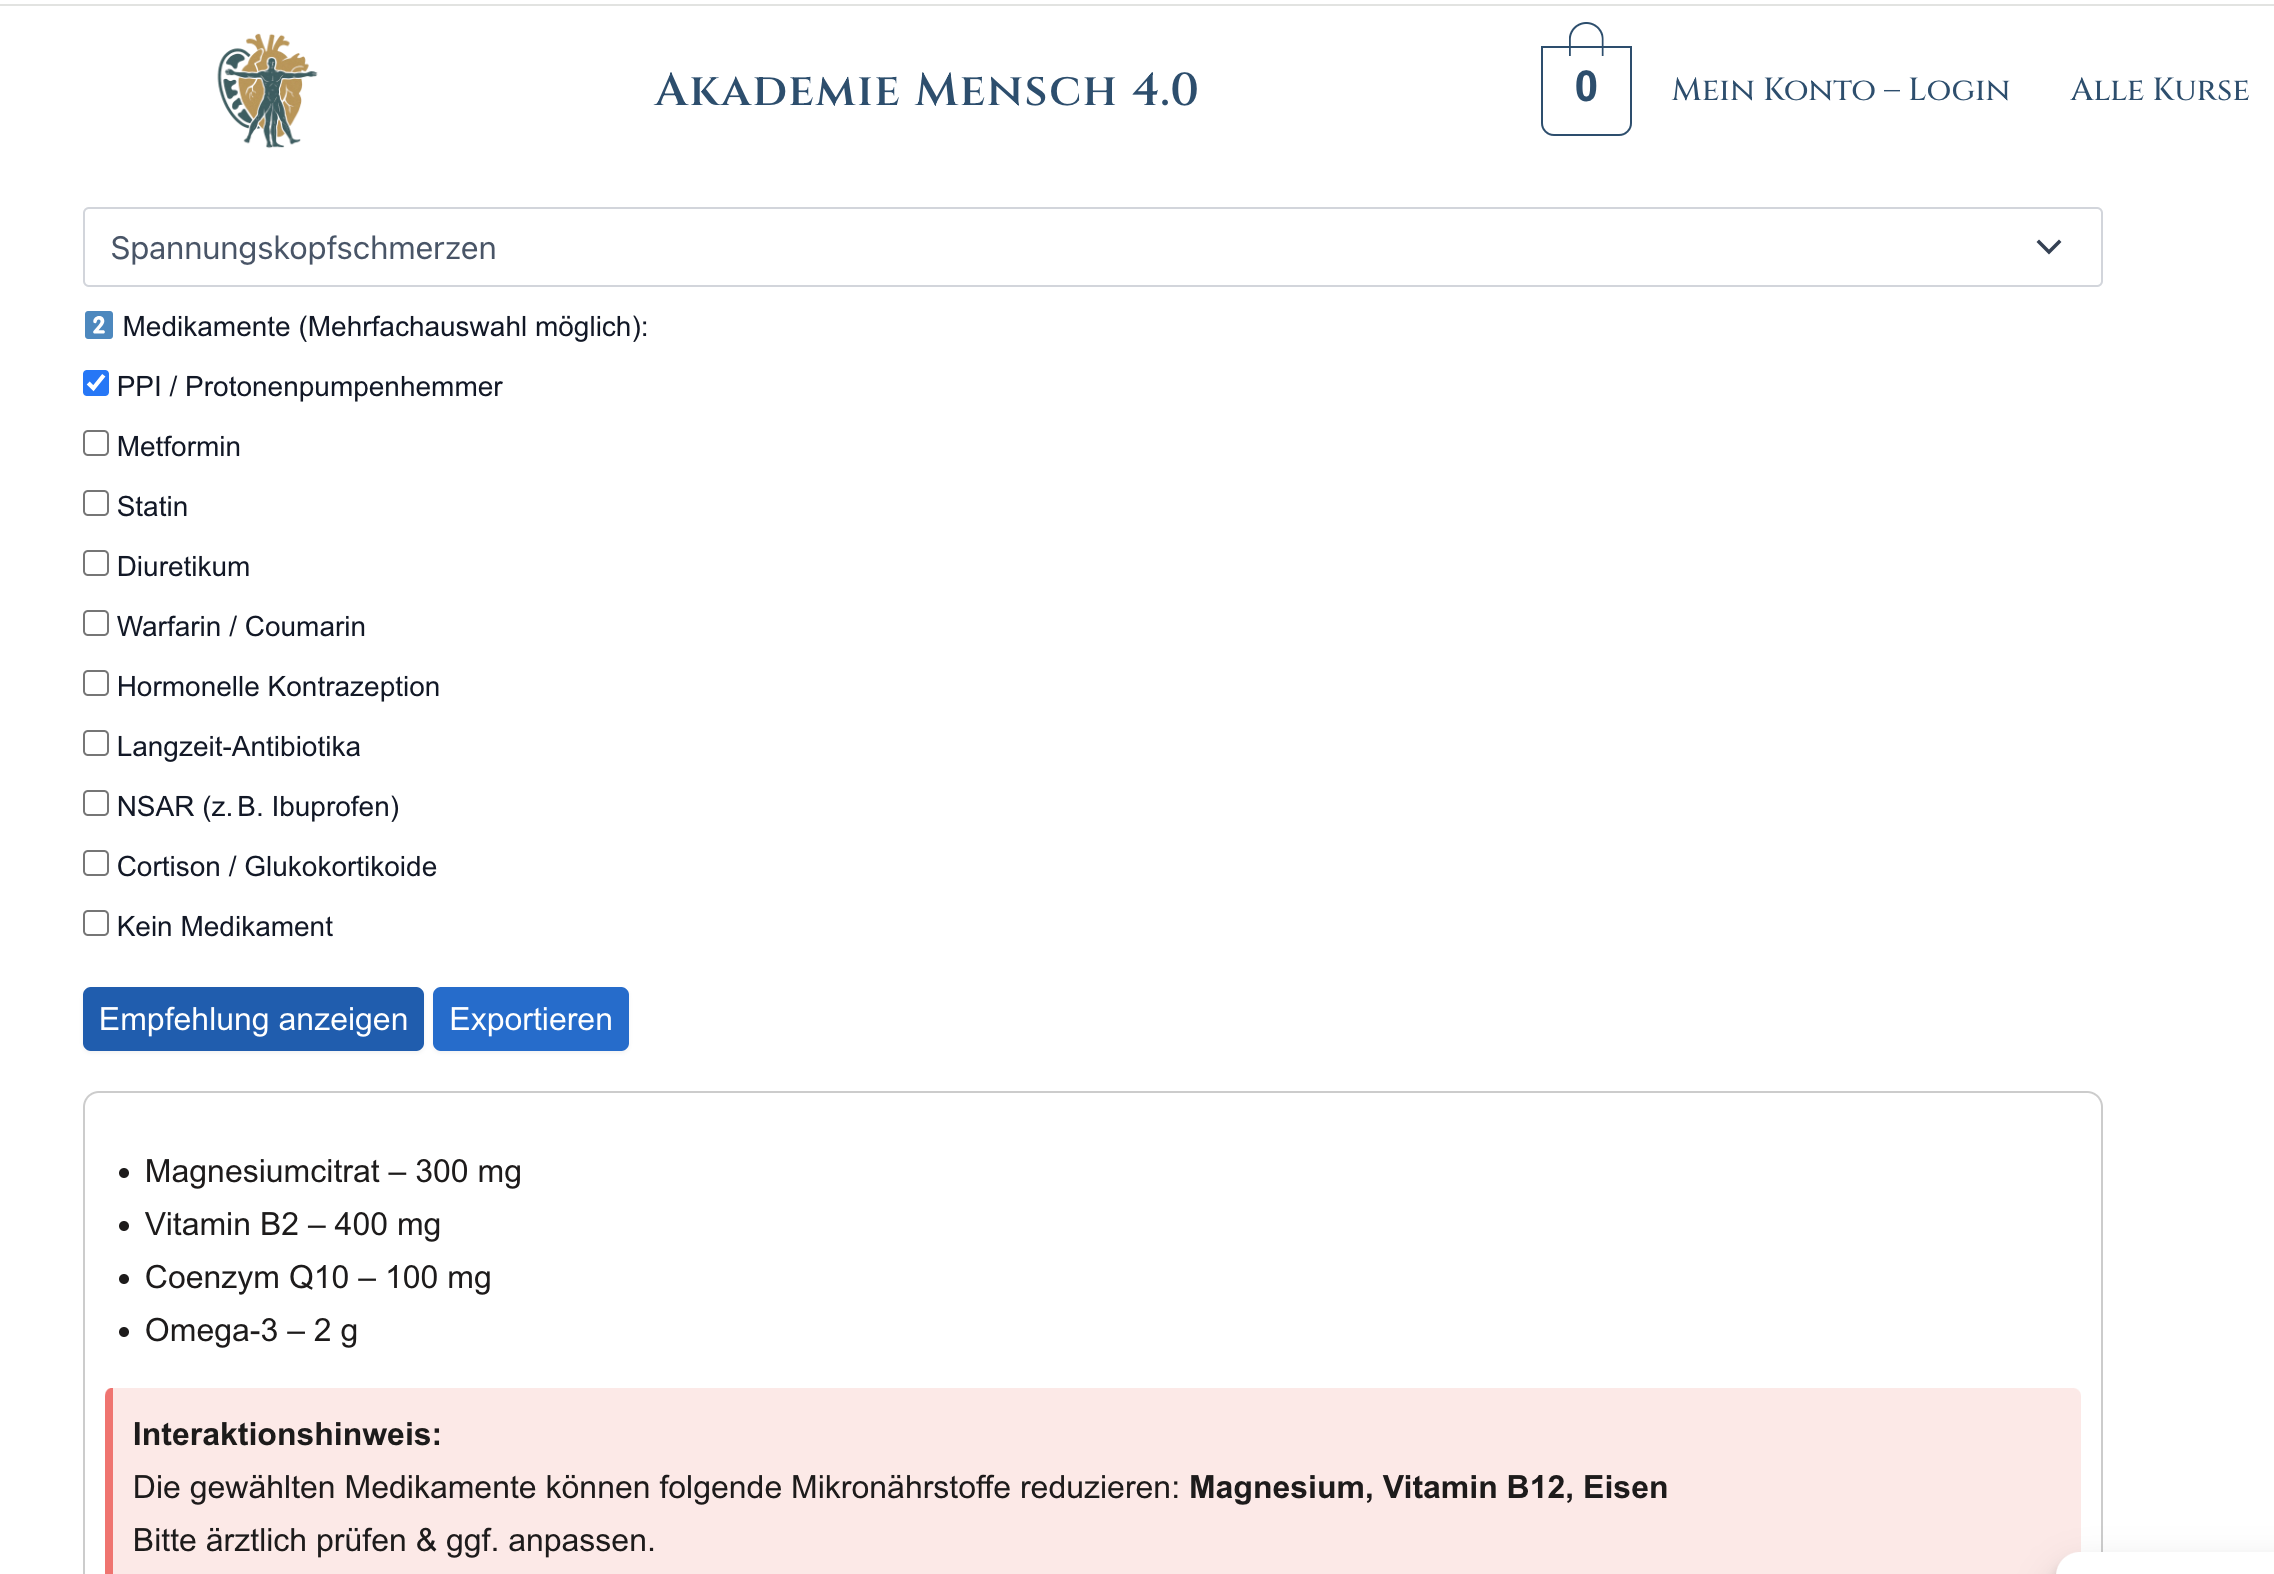The image size is (2274, 1574).
Task: Click the Exportieren button
Action: [530, 1019]
